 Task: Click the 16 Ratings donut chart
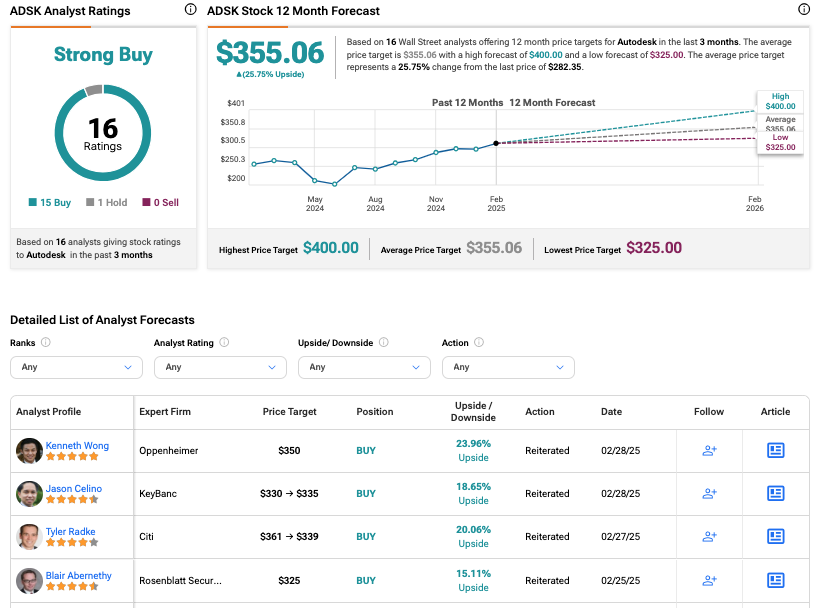point(103,133)
